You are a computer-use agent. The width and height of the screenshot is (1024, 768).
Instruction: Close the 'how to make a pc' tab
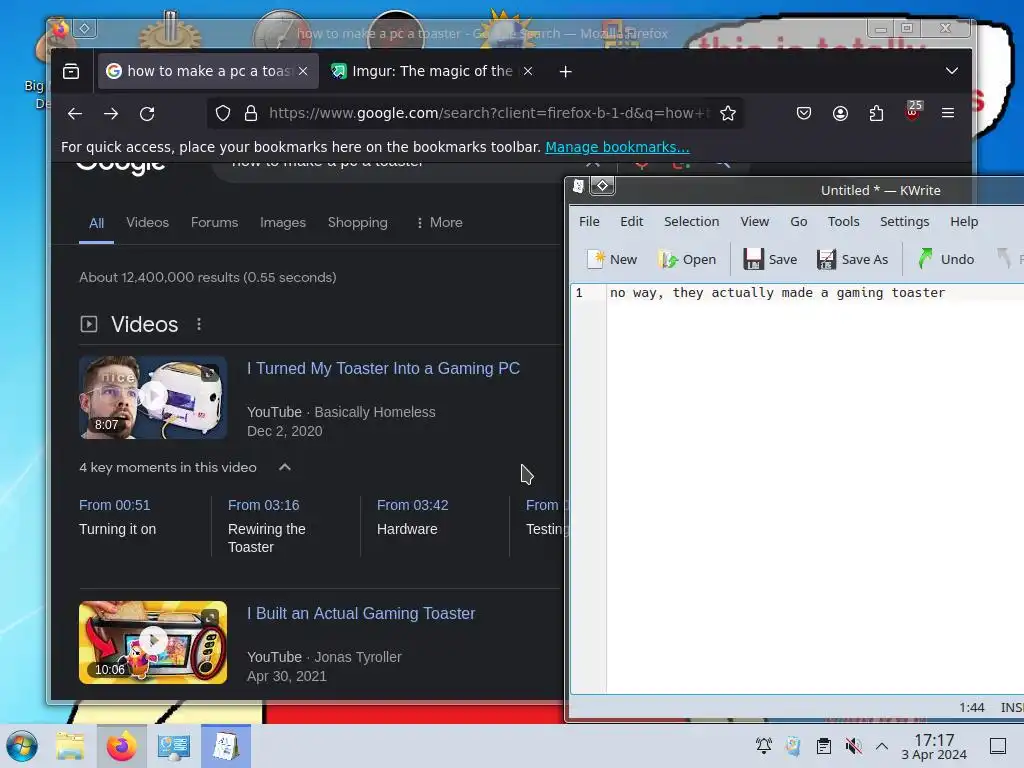pos(303,71)
